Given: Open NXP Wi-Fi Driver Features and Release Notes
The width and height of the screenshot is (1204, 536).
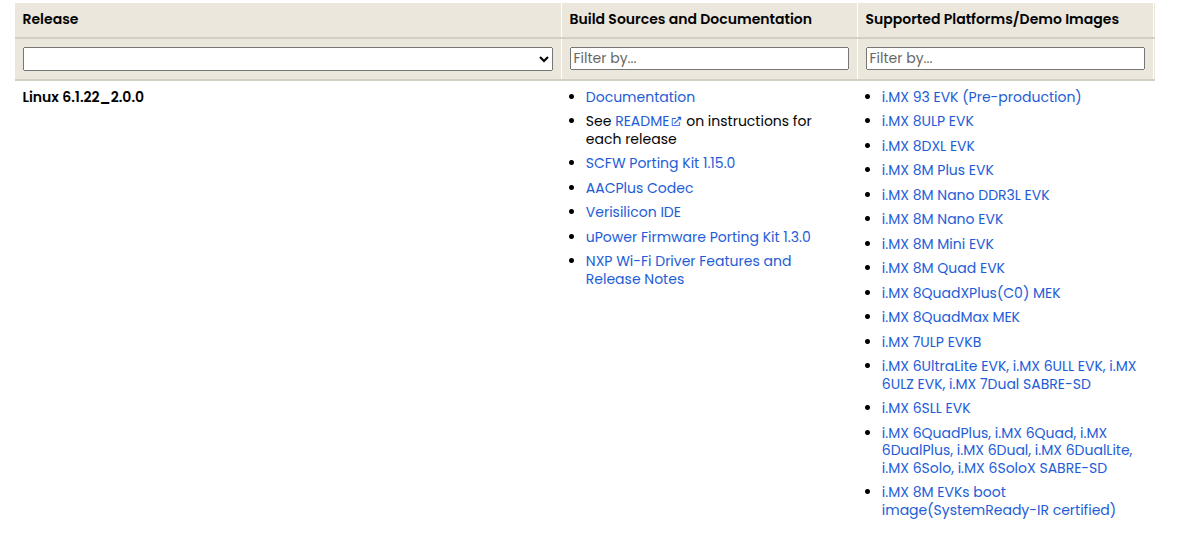Looking at the screenshot, I should [x=688, y=270].
